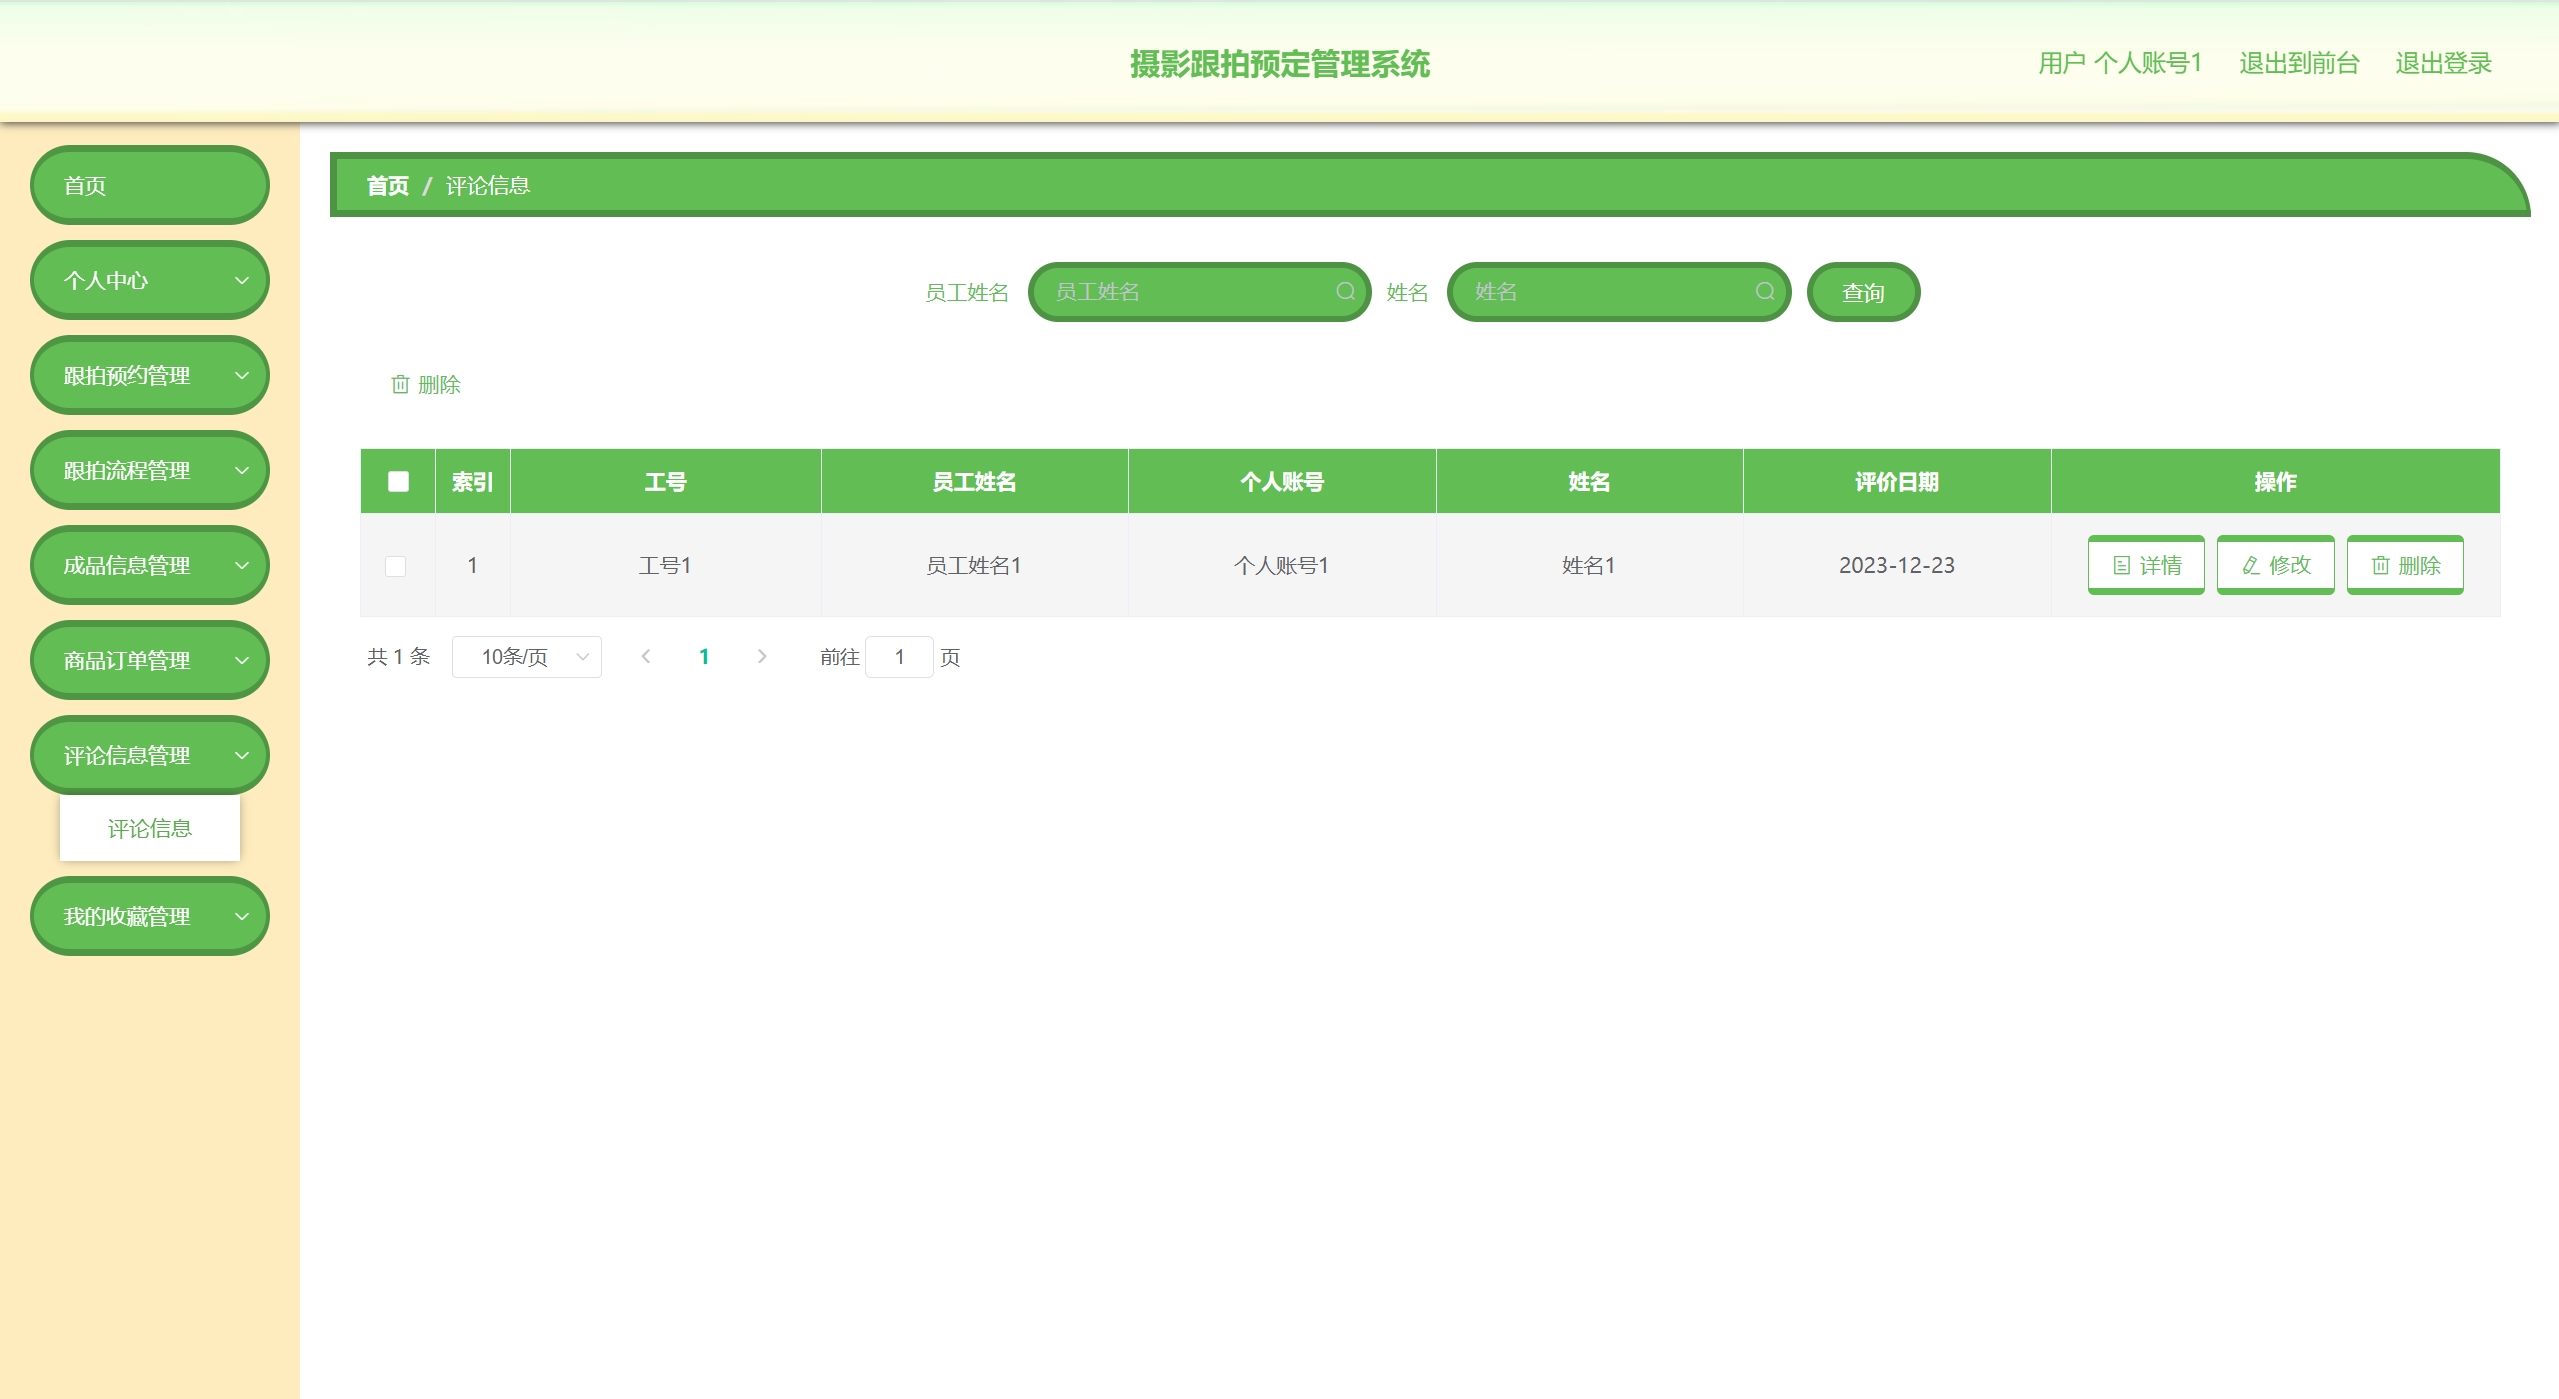Click 退出登录 link in header
The image size is (2559, 1399).
[2442, 63]
